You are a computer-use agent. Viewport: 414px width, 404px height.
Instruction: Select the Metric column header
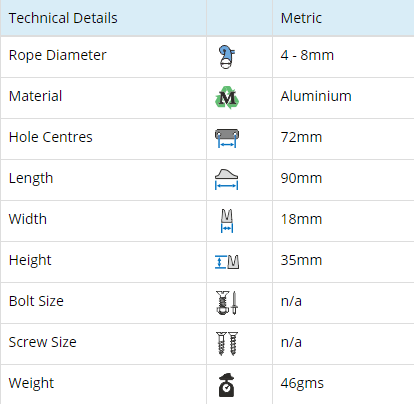click(301, 18)
